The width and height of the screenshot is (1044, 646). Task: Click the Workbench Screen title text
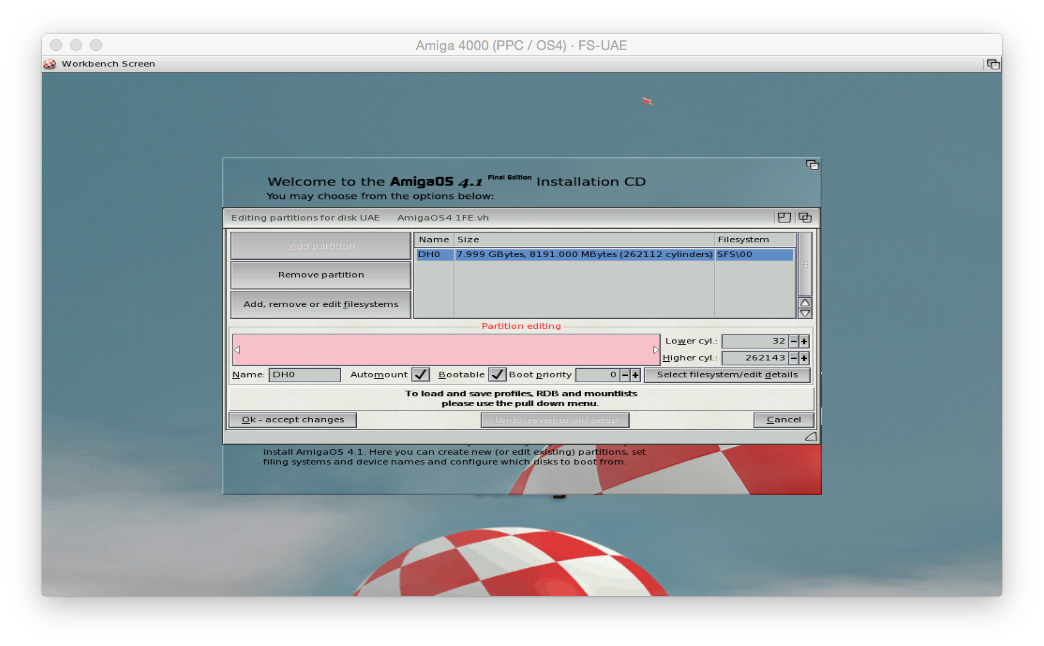click(109, 64)
